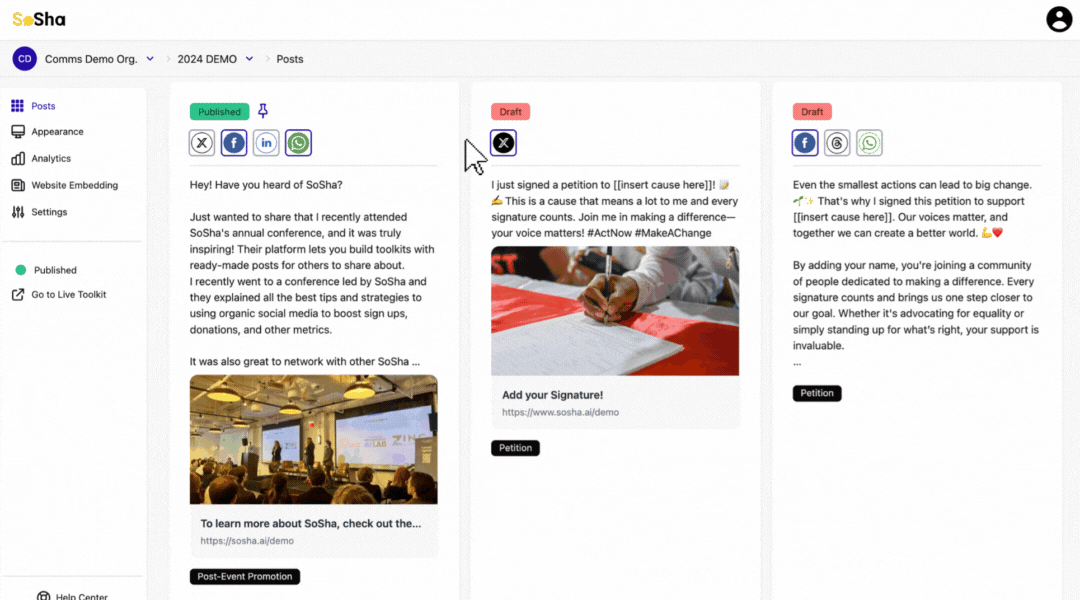Open the conference photo thumbnail

pos(313,439)
